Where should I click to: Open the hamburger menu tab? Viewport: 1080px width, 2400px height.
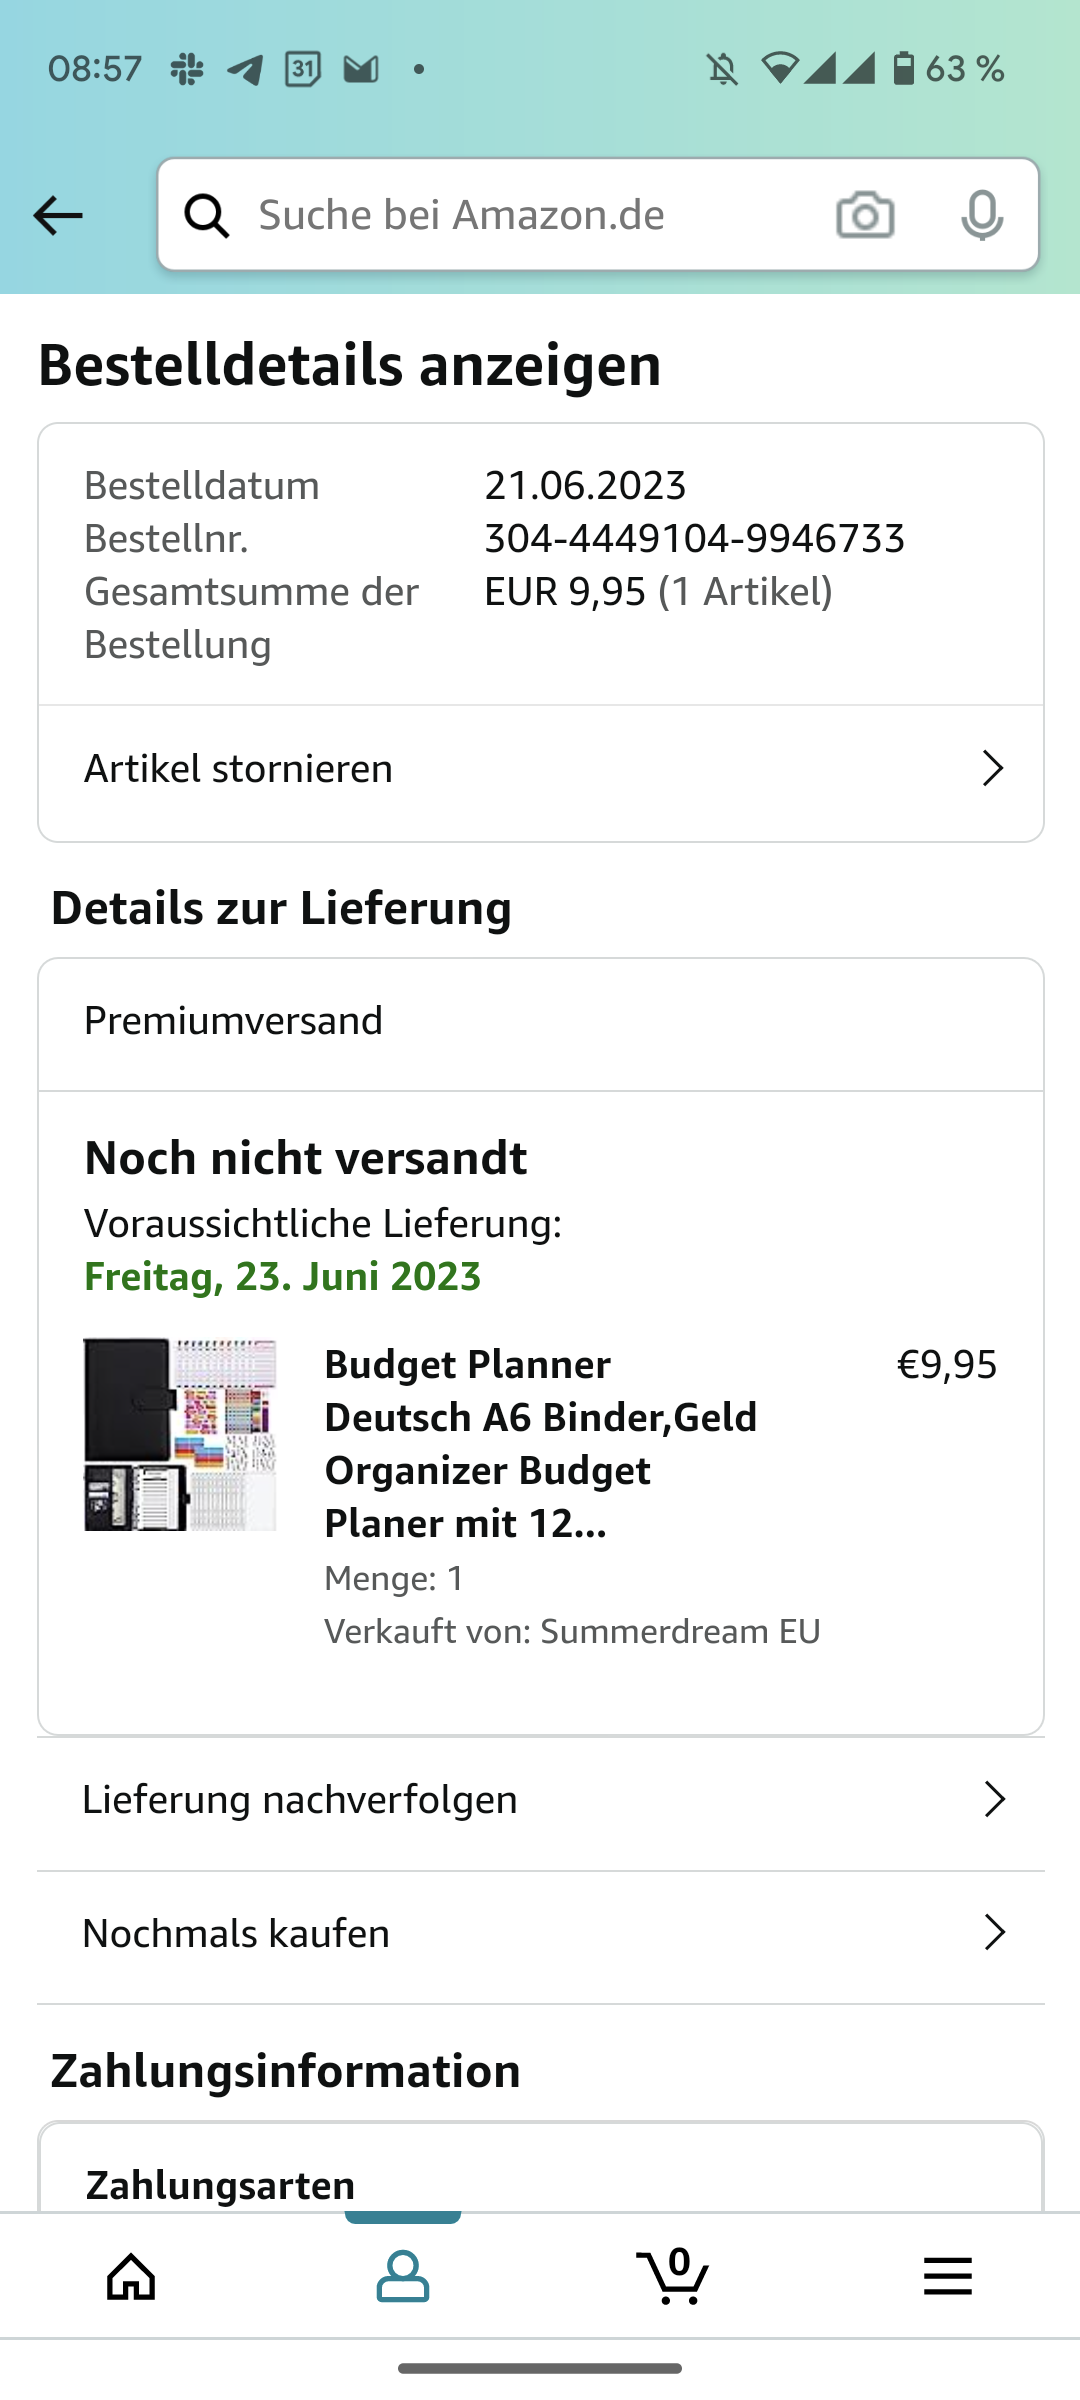click(947, 2277)
